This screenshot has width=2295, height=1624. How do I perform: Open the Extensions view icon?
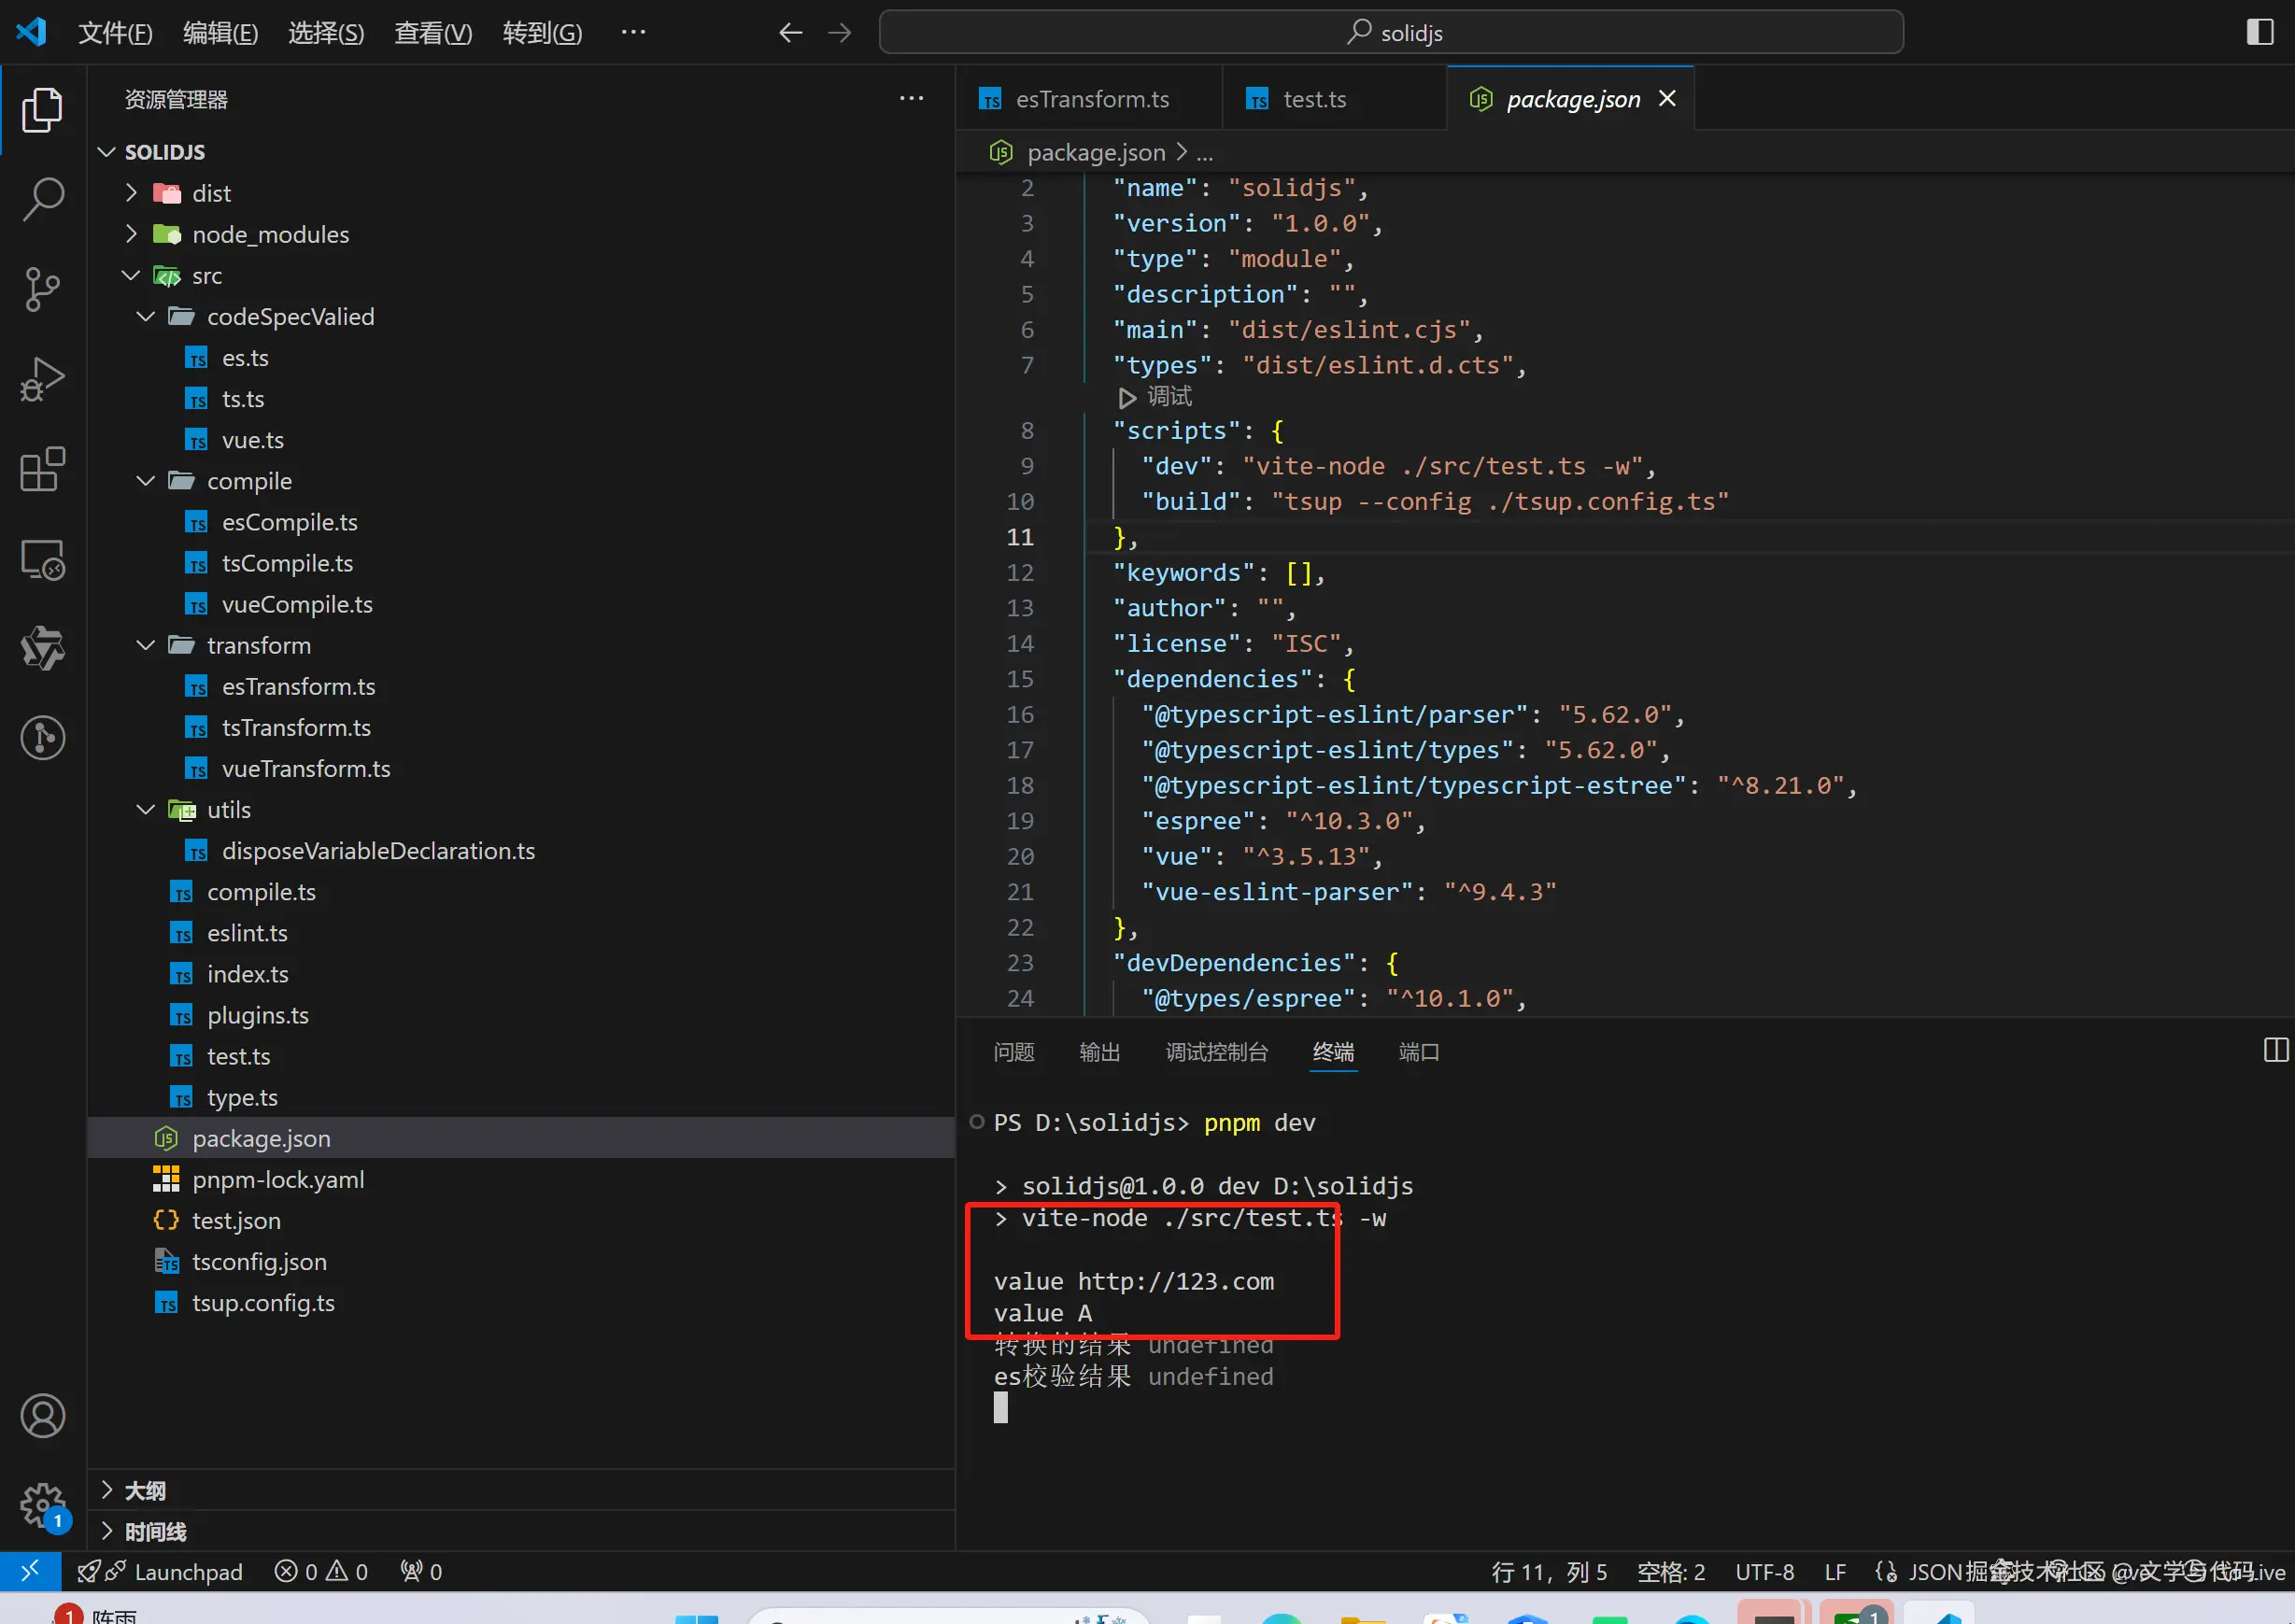click(x=42, y=469)
